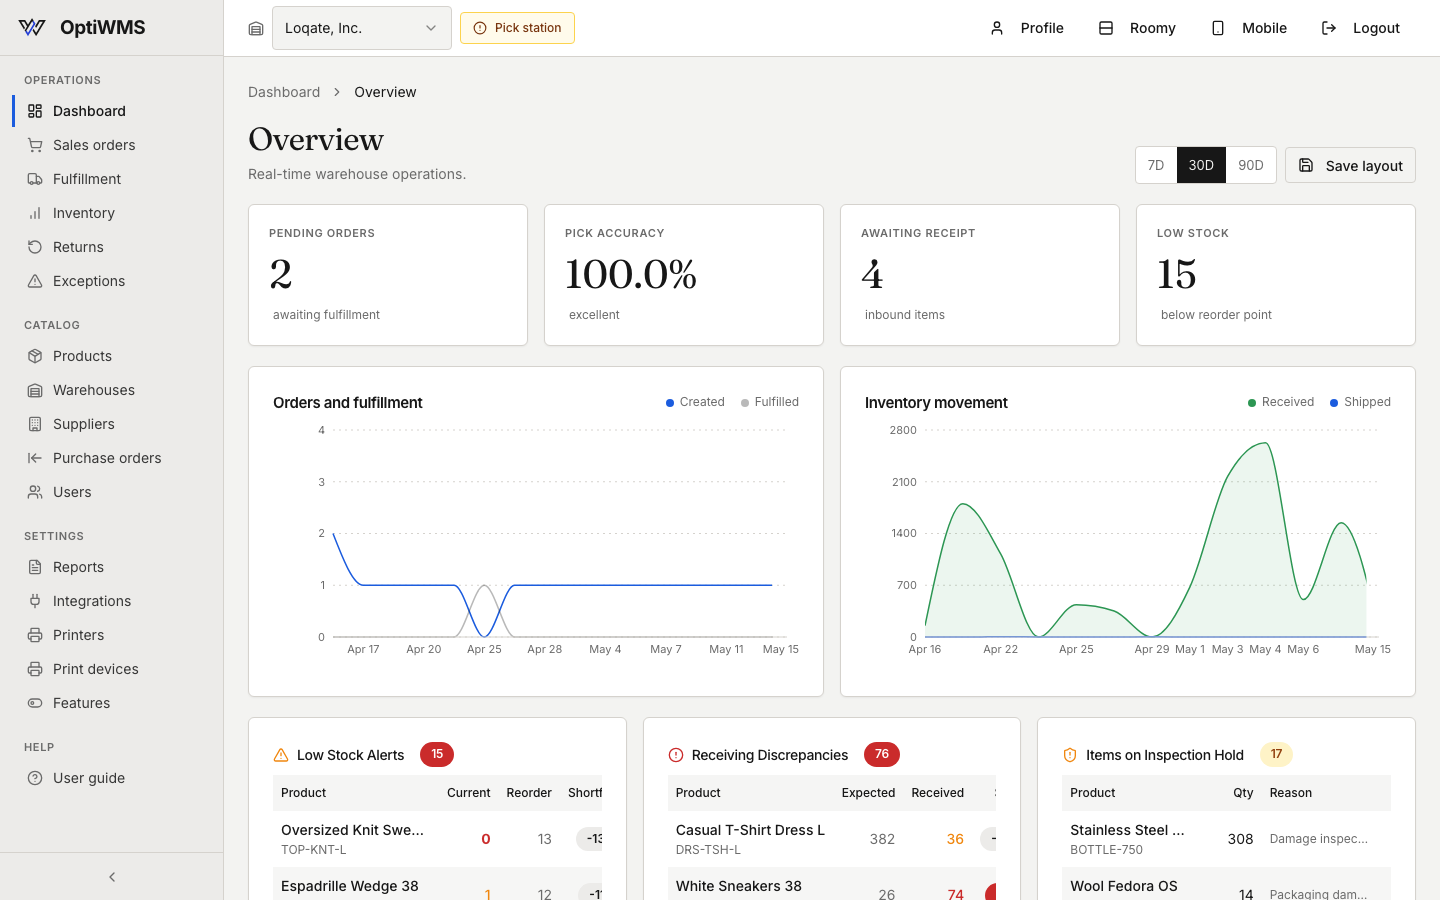Click the Pick Accuracy 100.0% card
Screen dimensions: 1440x900
[684, 275]
